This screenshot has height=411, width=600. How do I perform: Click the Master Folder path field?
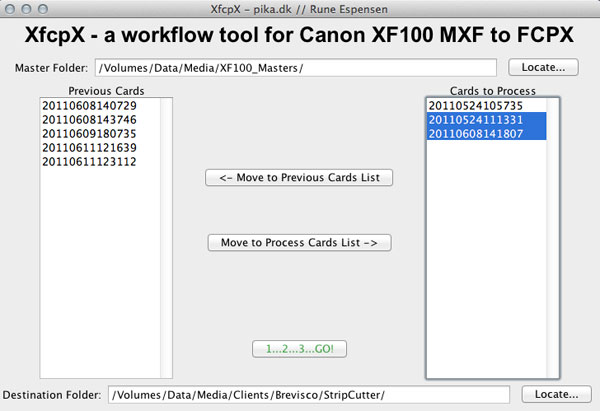pos(296,68)
